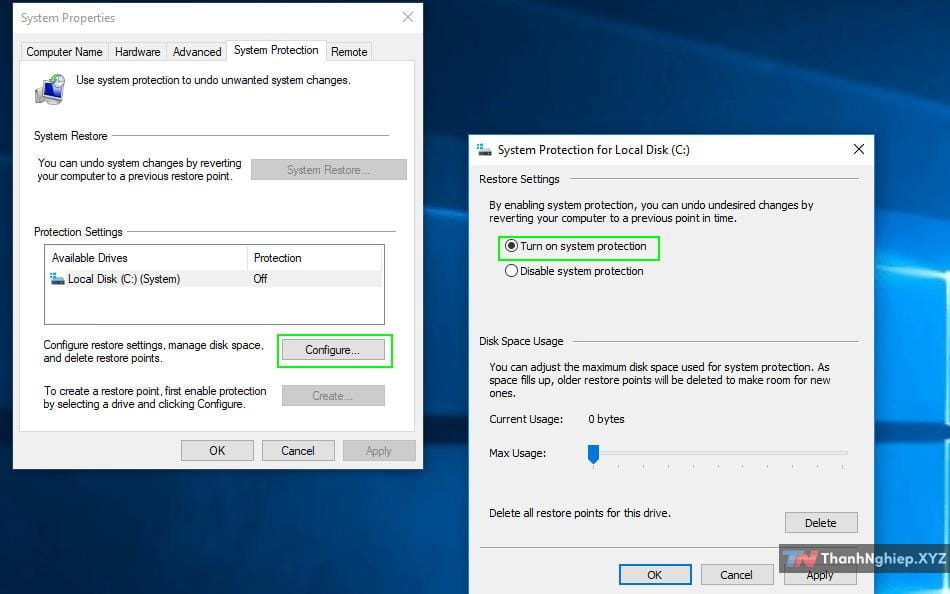Open the Advanced tab
Viewport: 950px width, 594px height.
[x=197, y=52]
